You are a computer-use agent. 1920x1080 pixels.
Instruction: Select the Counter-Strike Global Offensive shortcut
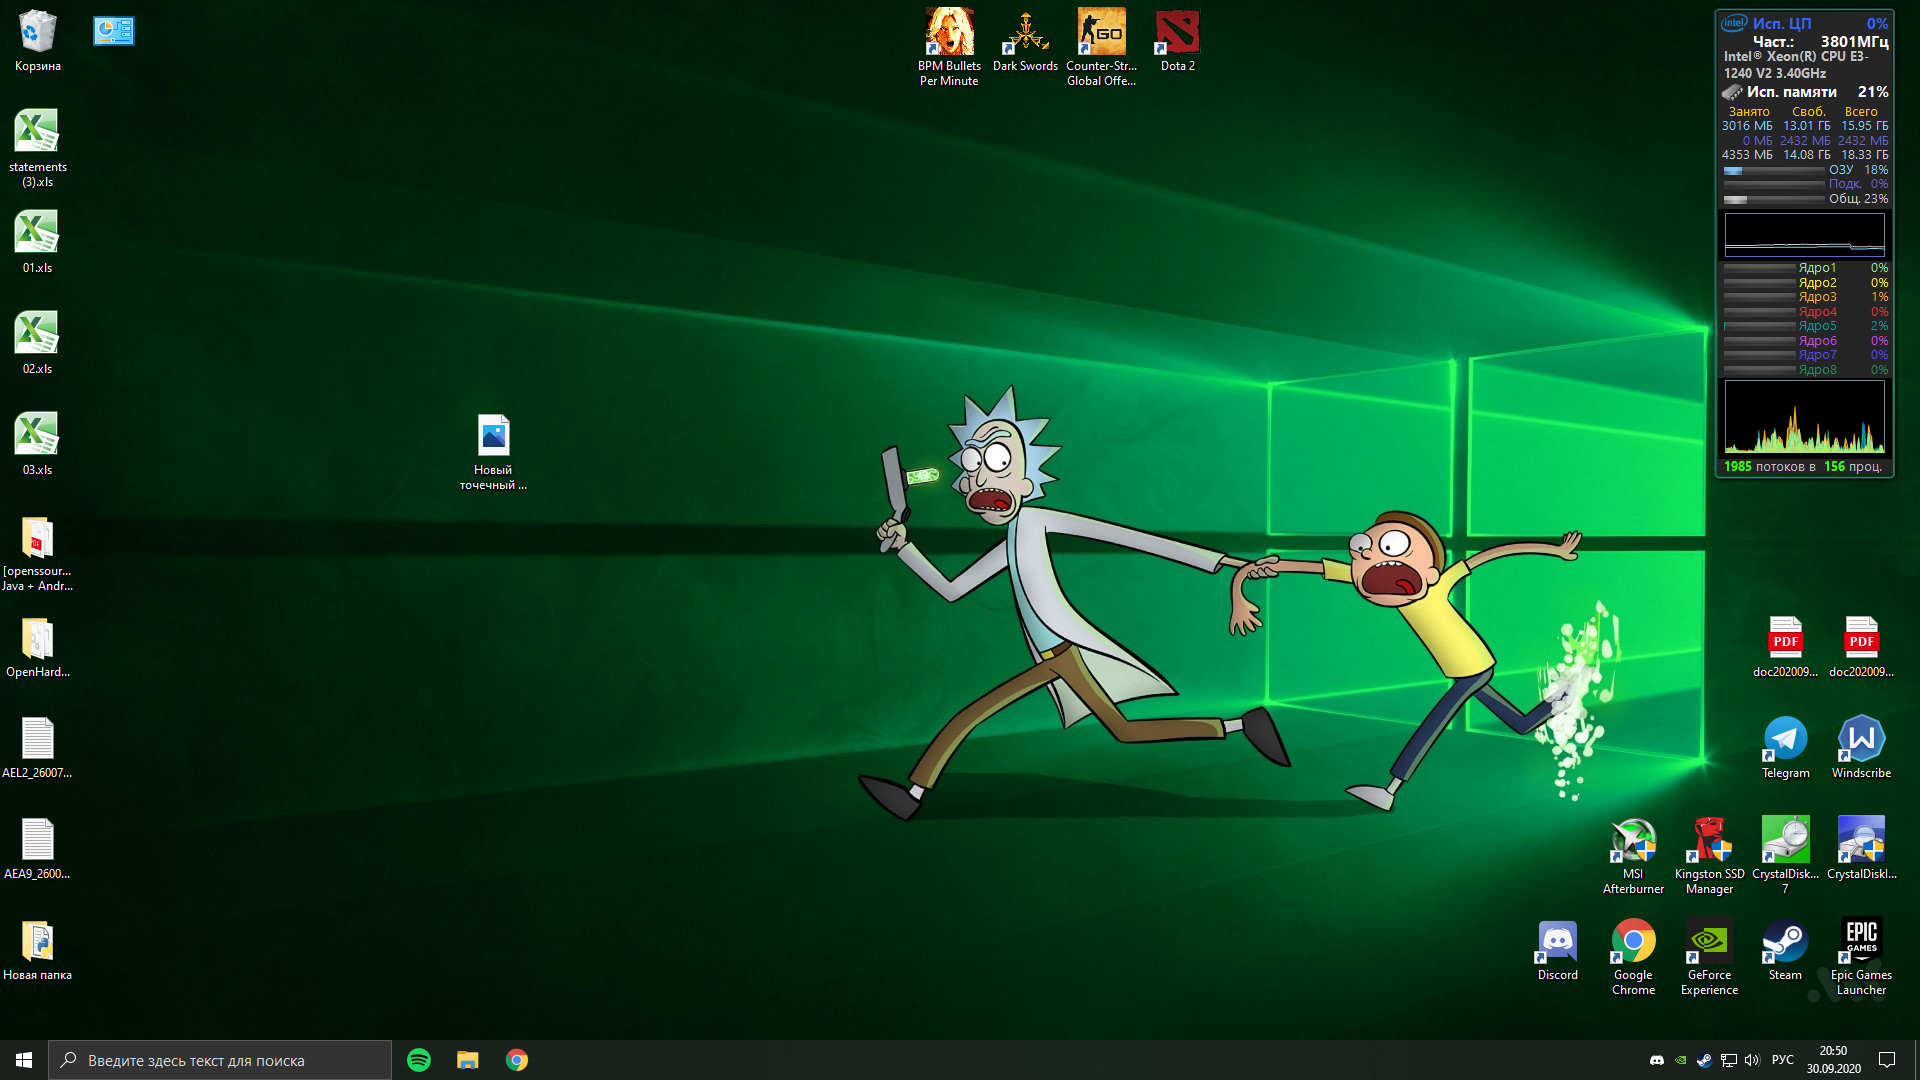(x=1101, y=47)
